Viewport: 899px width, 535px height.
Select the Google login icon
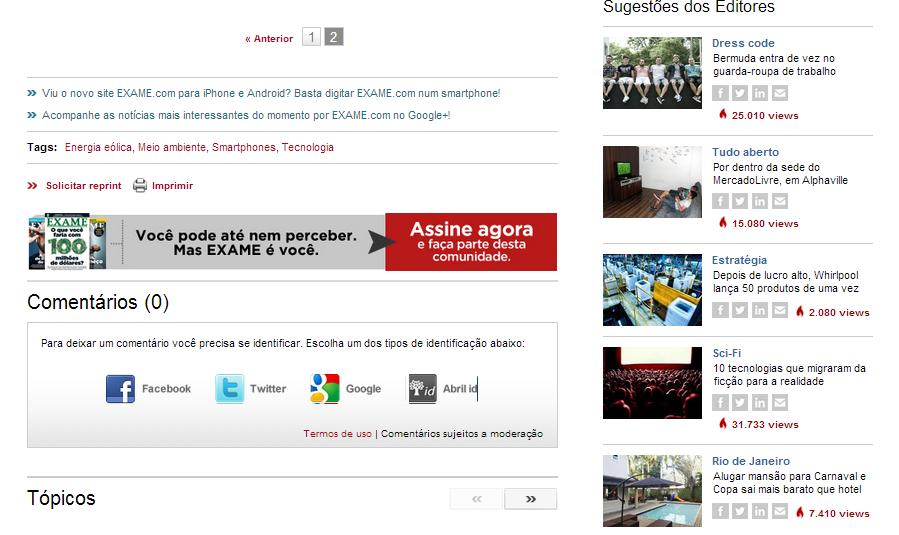[x=325, y=389]
